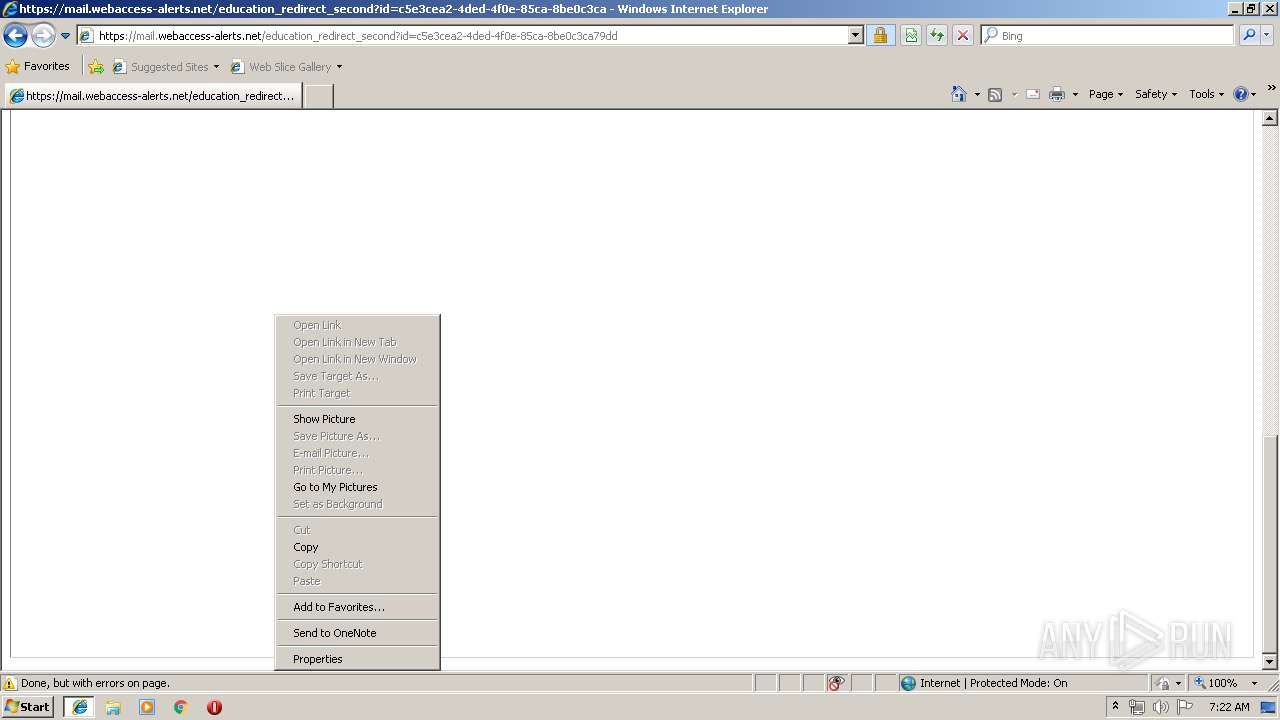
Task: Click the Home toolbar icon
Action: [x=959, y=94]
